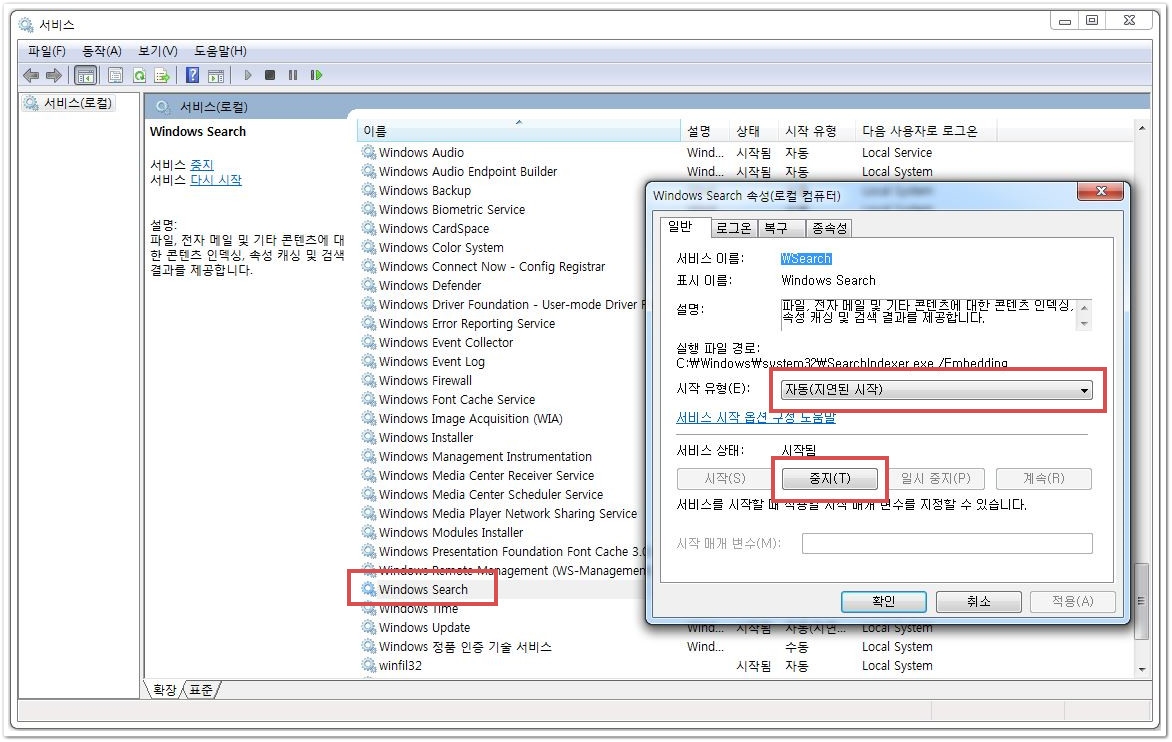This screenshot has width=1172, height=742.
Task: Click the gear icon next to Windows Update
Action: (x=368, y=628)
